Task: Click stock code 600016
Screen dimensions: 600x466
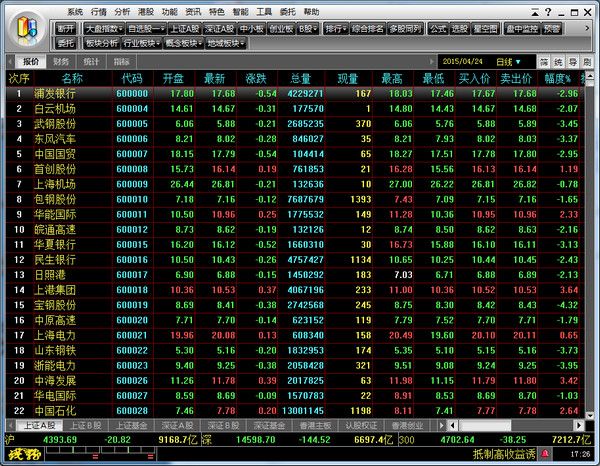Action: coord(132,260)
